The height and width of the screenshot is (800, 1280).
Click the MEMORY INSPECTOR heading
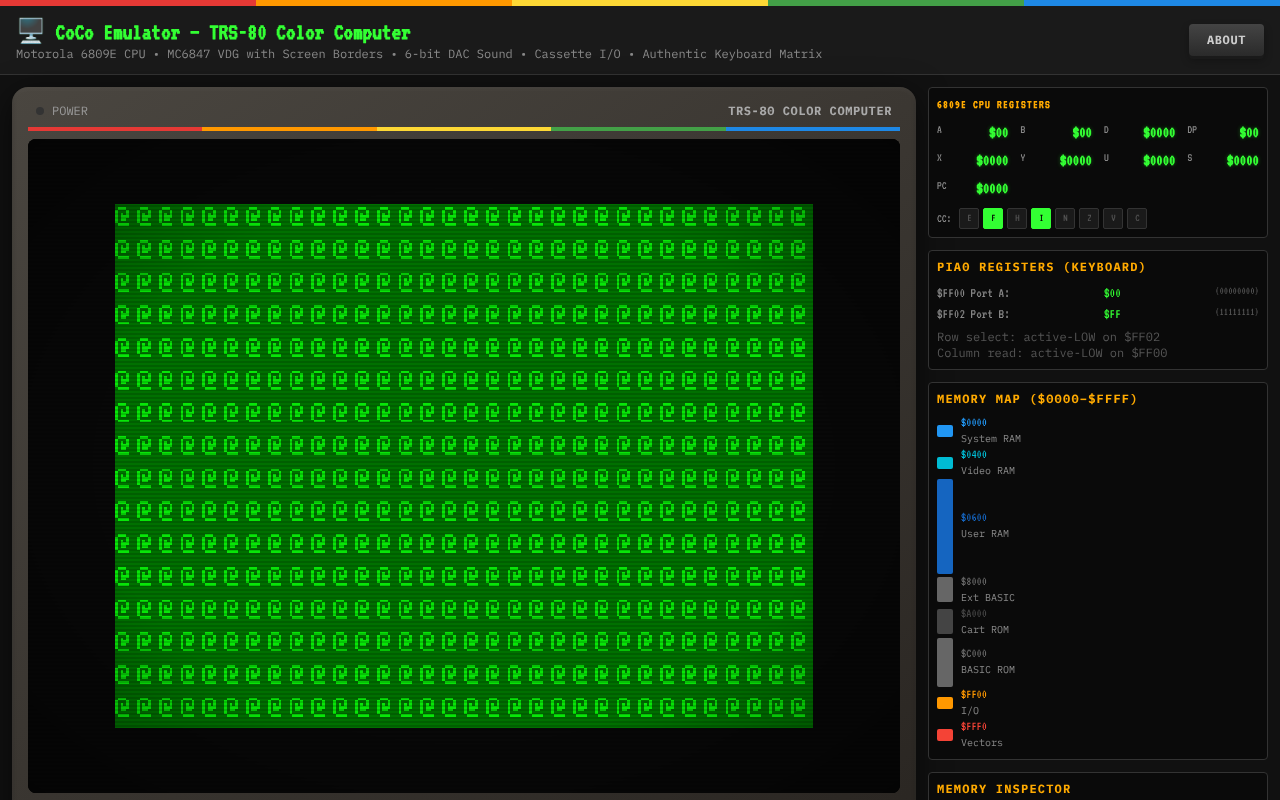click(x=1004, y=789)
